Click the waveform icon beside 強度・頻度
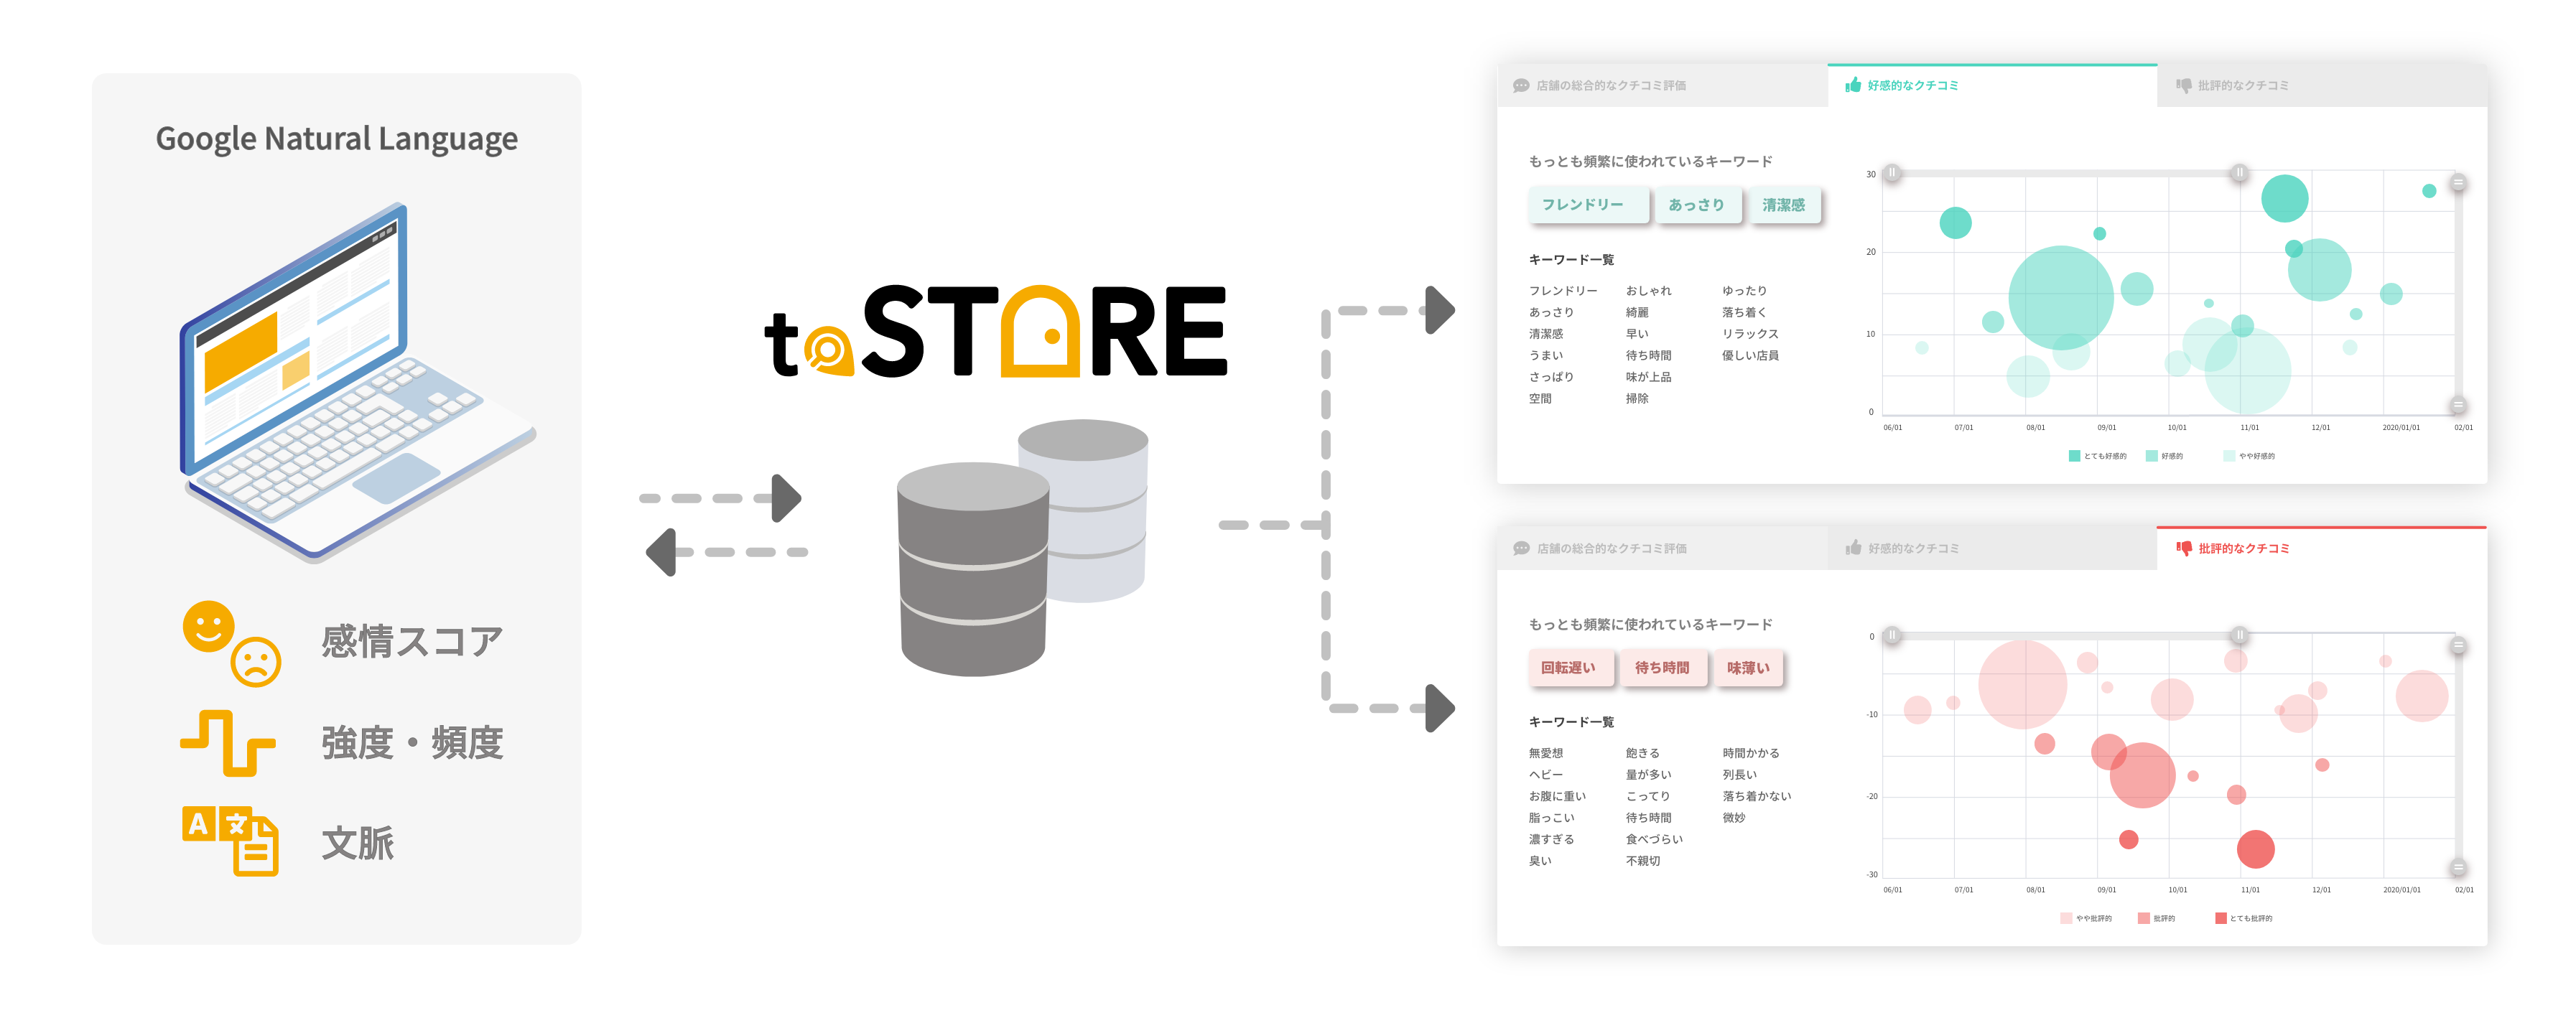The width and height of the screenshot is (2576, 1018). point(228,743)
